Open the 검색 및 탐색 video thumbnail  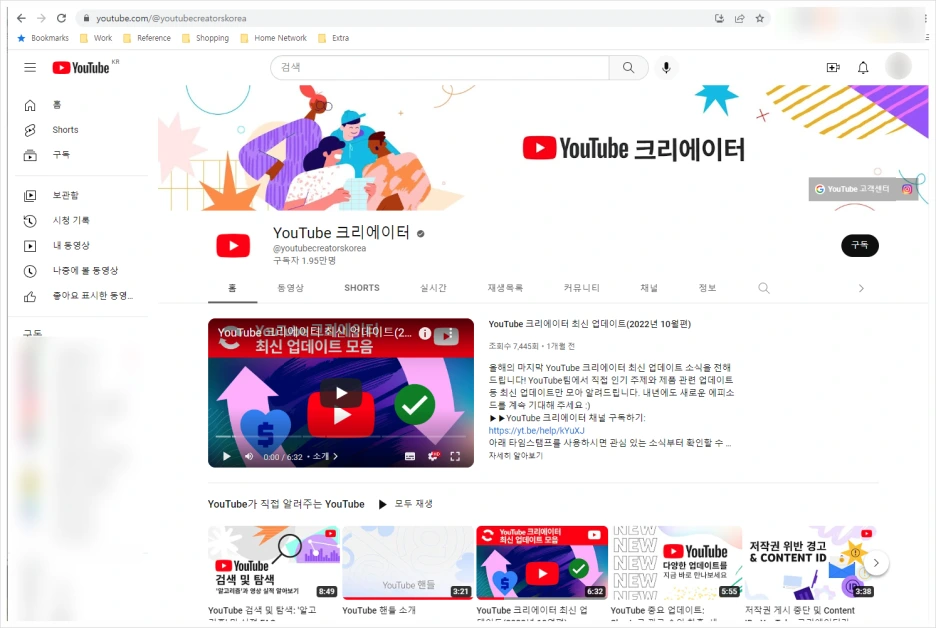pyautogui.click(x=273, y=562)
